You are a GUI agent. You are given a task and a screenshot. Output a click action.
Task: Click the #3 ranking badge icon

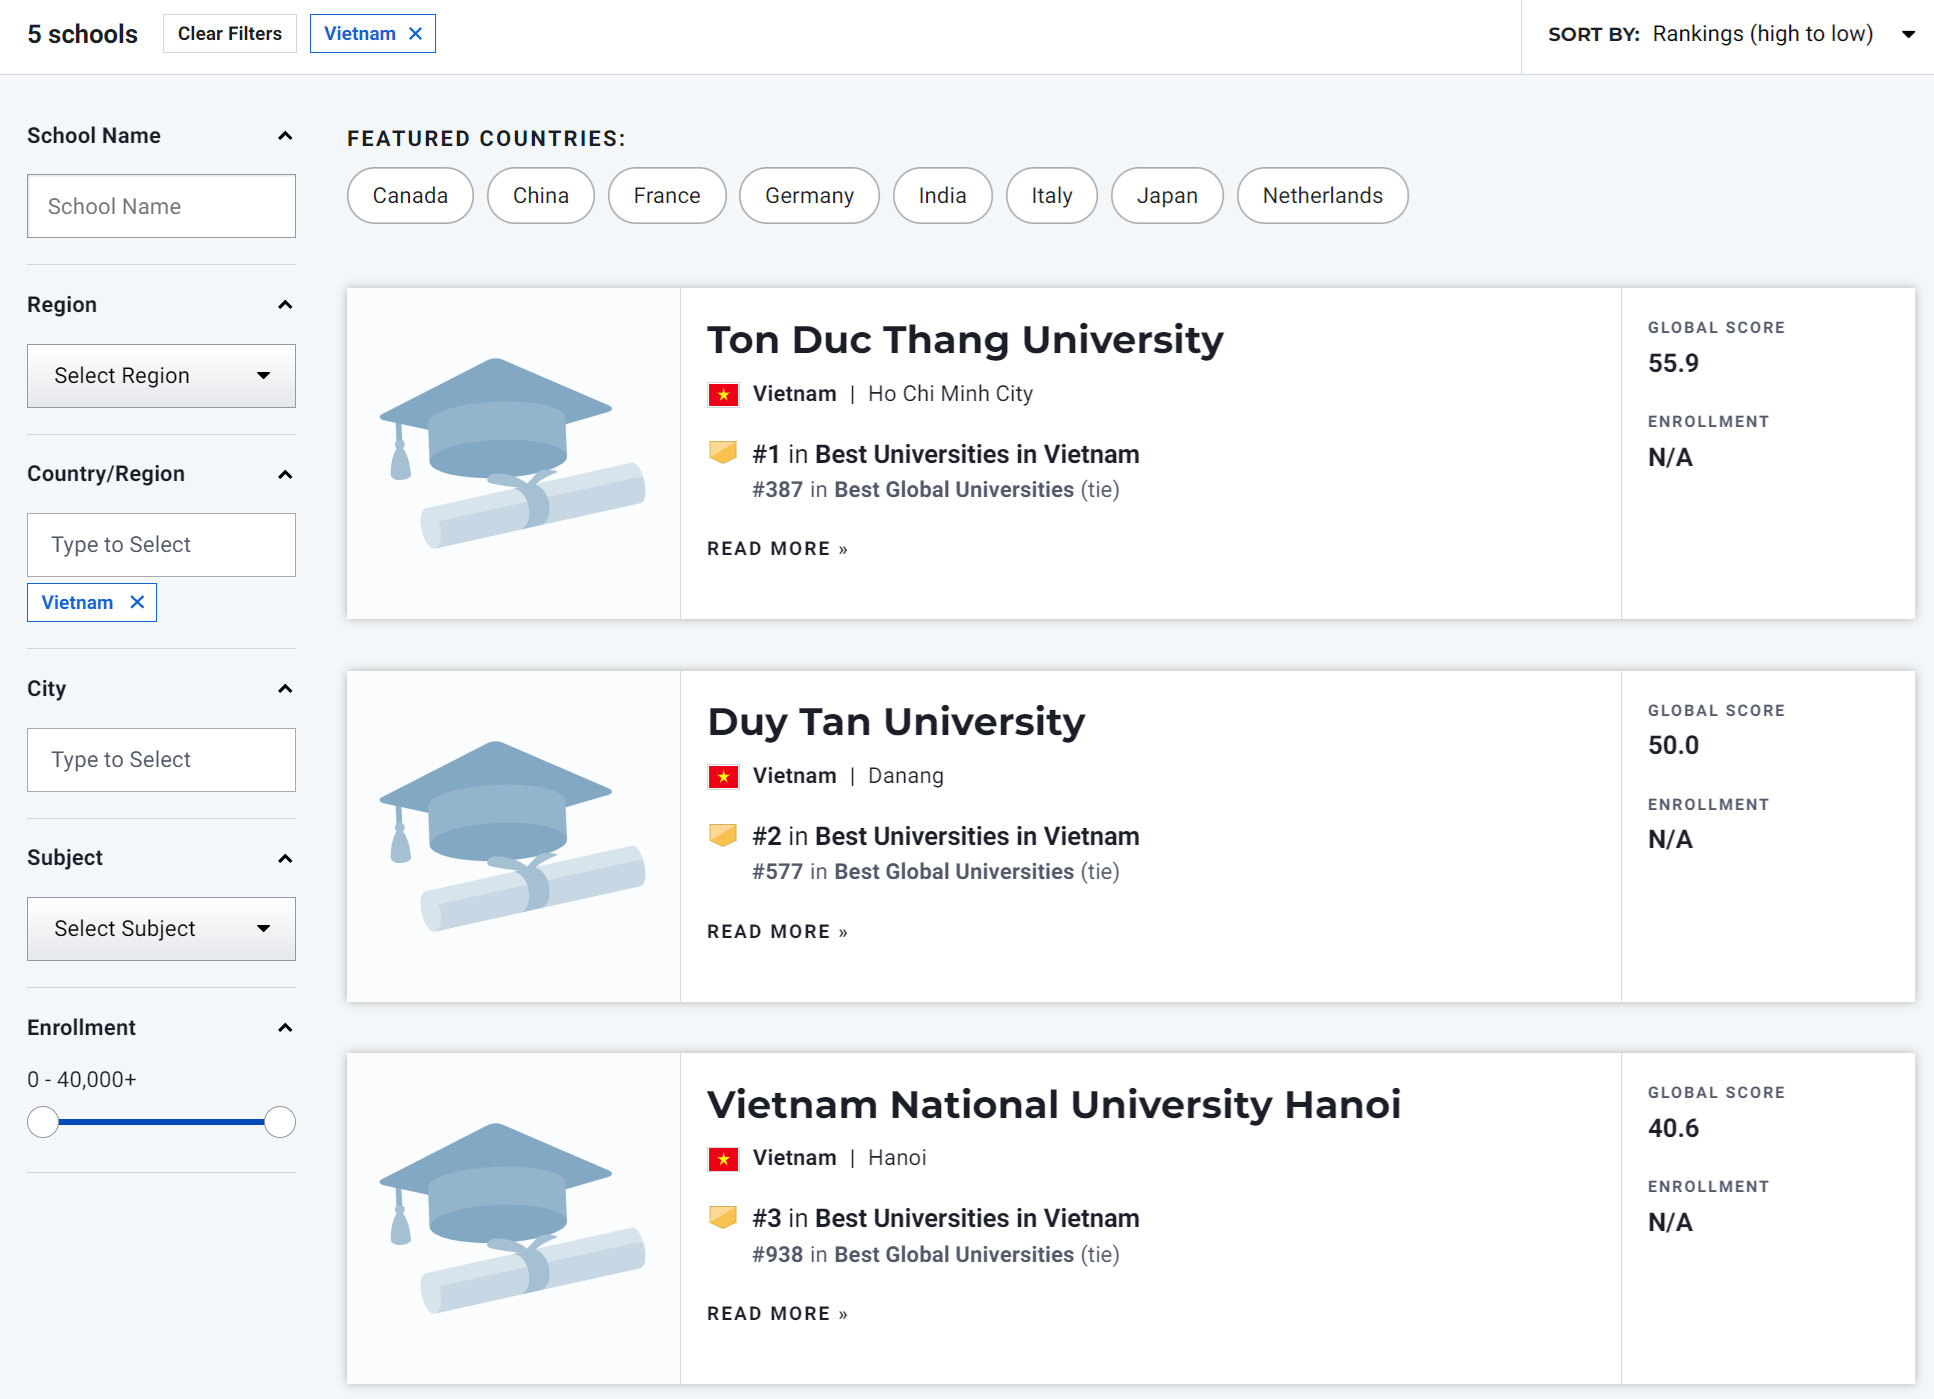(x=723, y=1217)
